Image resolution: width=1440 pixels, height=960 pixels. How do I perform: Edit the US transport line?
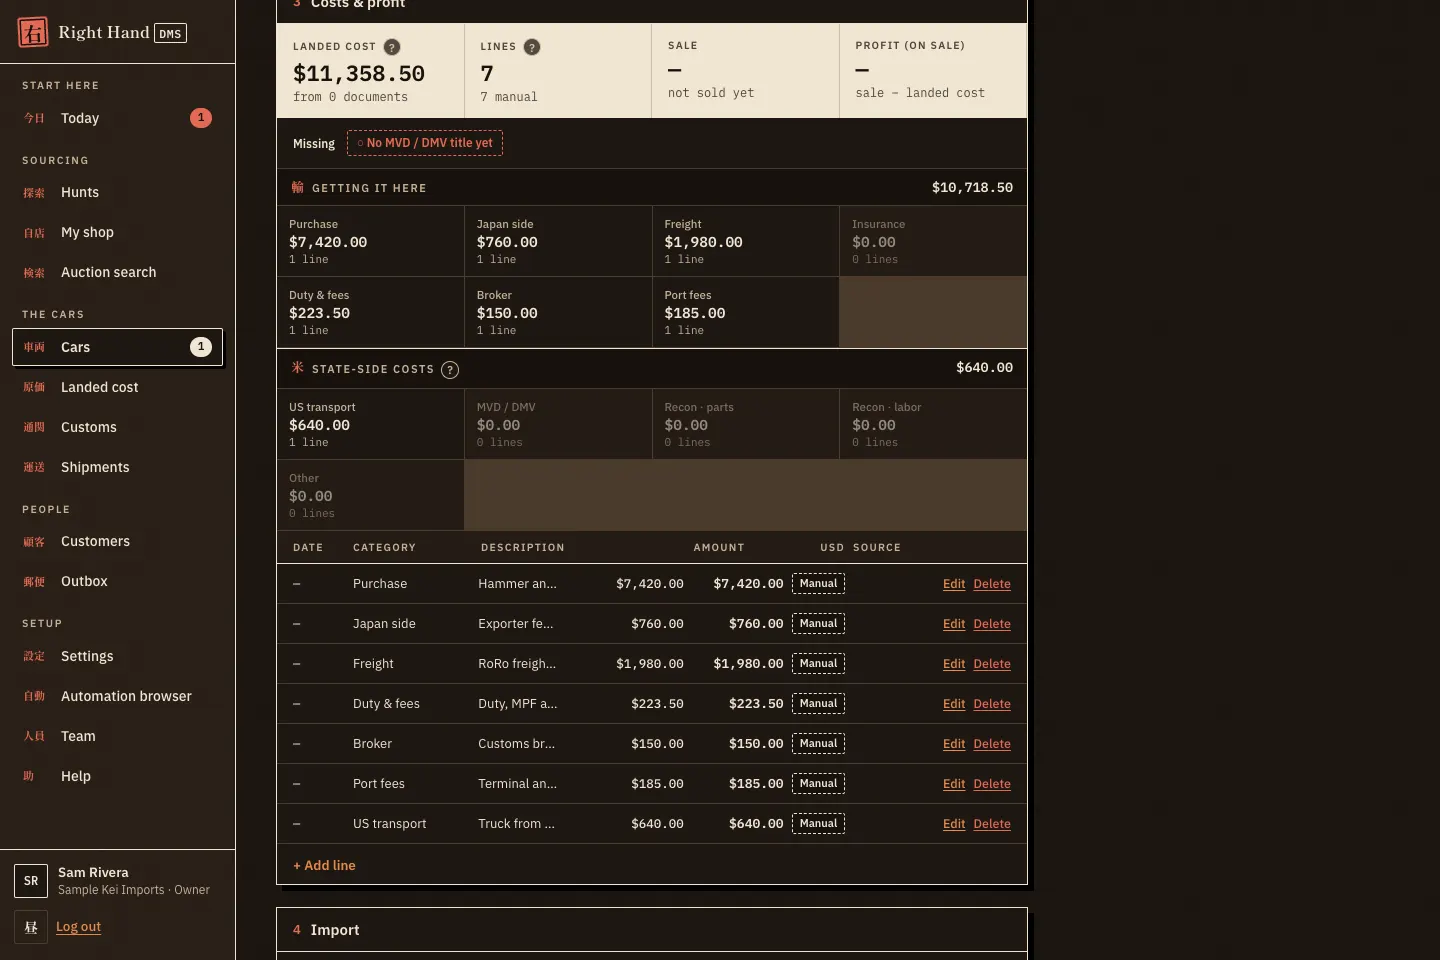954,824
